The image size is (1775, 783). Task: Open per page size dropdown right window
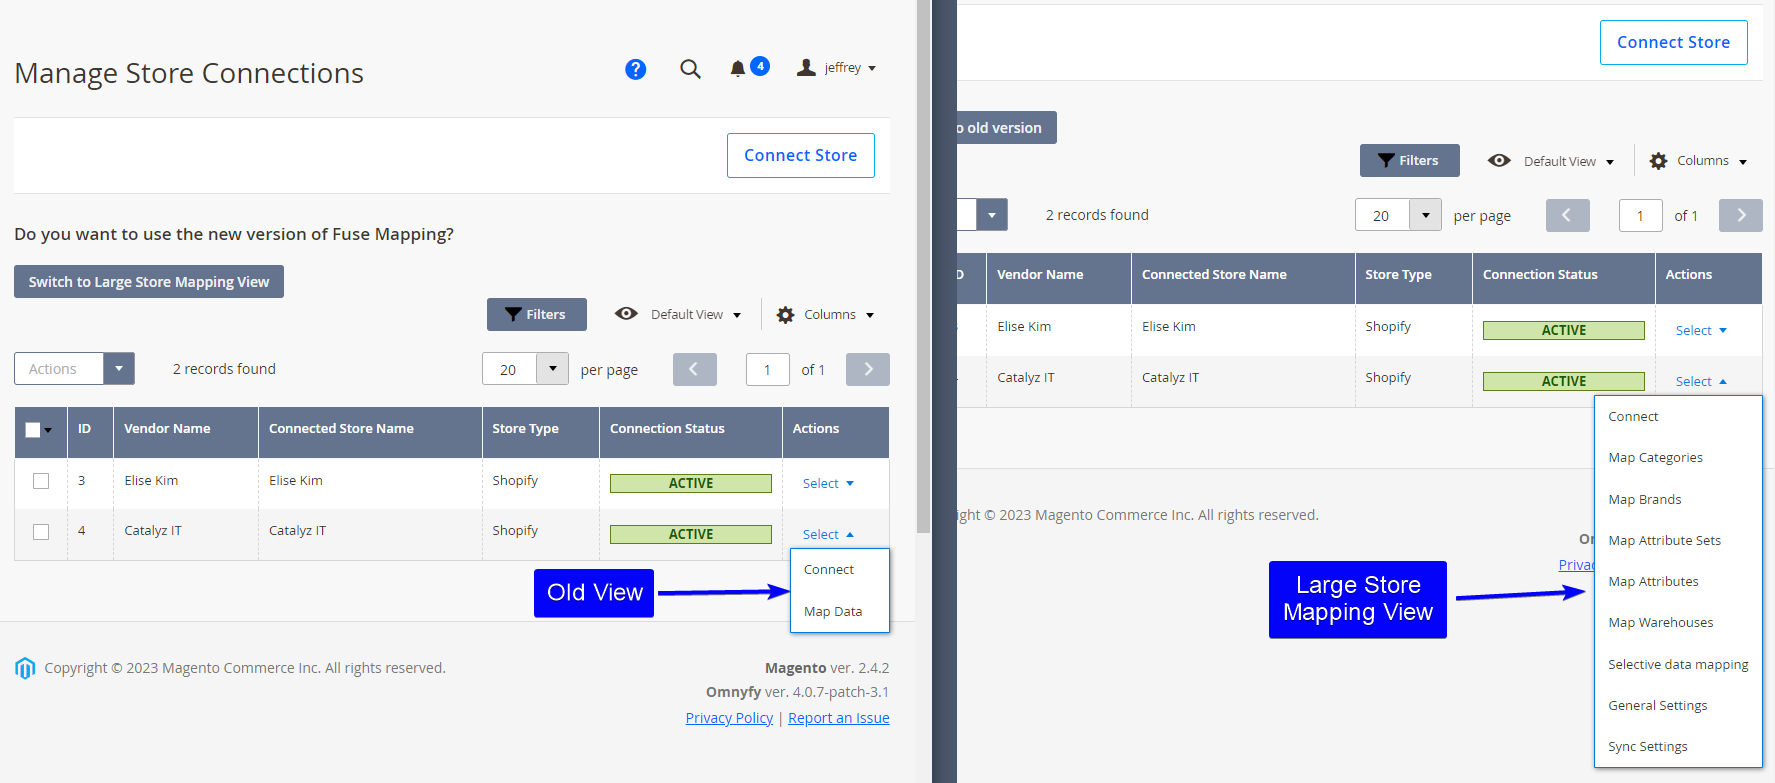click(1425, 215)
